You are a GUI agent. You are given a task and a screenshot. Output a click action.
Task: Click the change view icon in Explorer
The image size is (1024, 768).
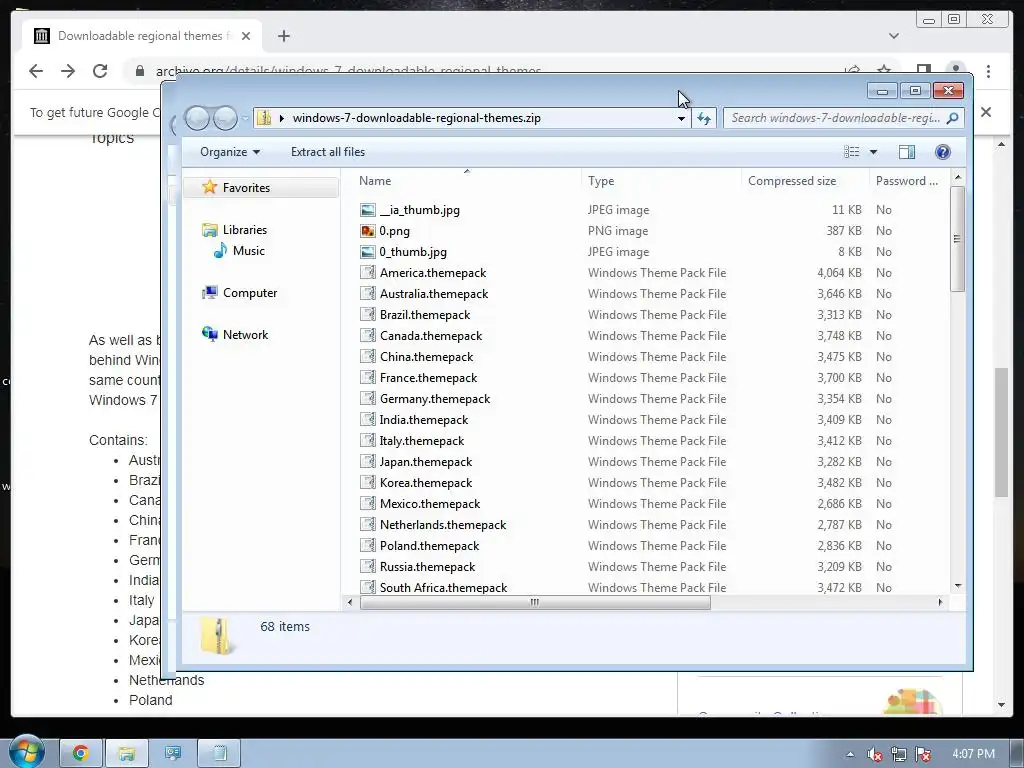click(x=852, y=152)
